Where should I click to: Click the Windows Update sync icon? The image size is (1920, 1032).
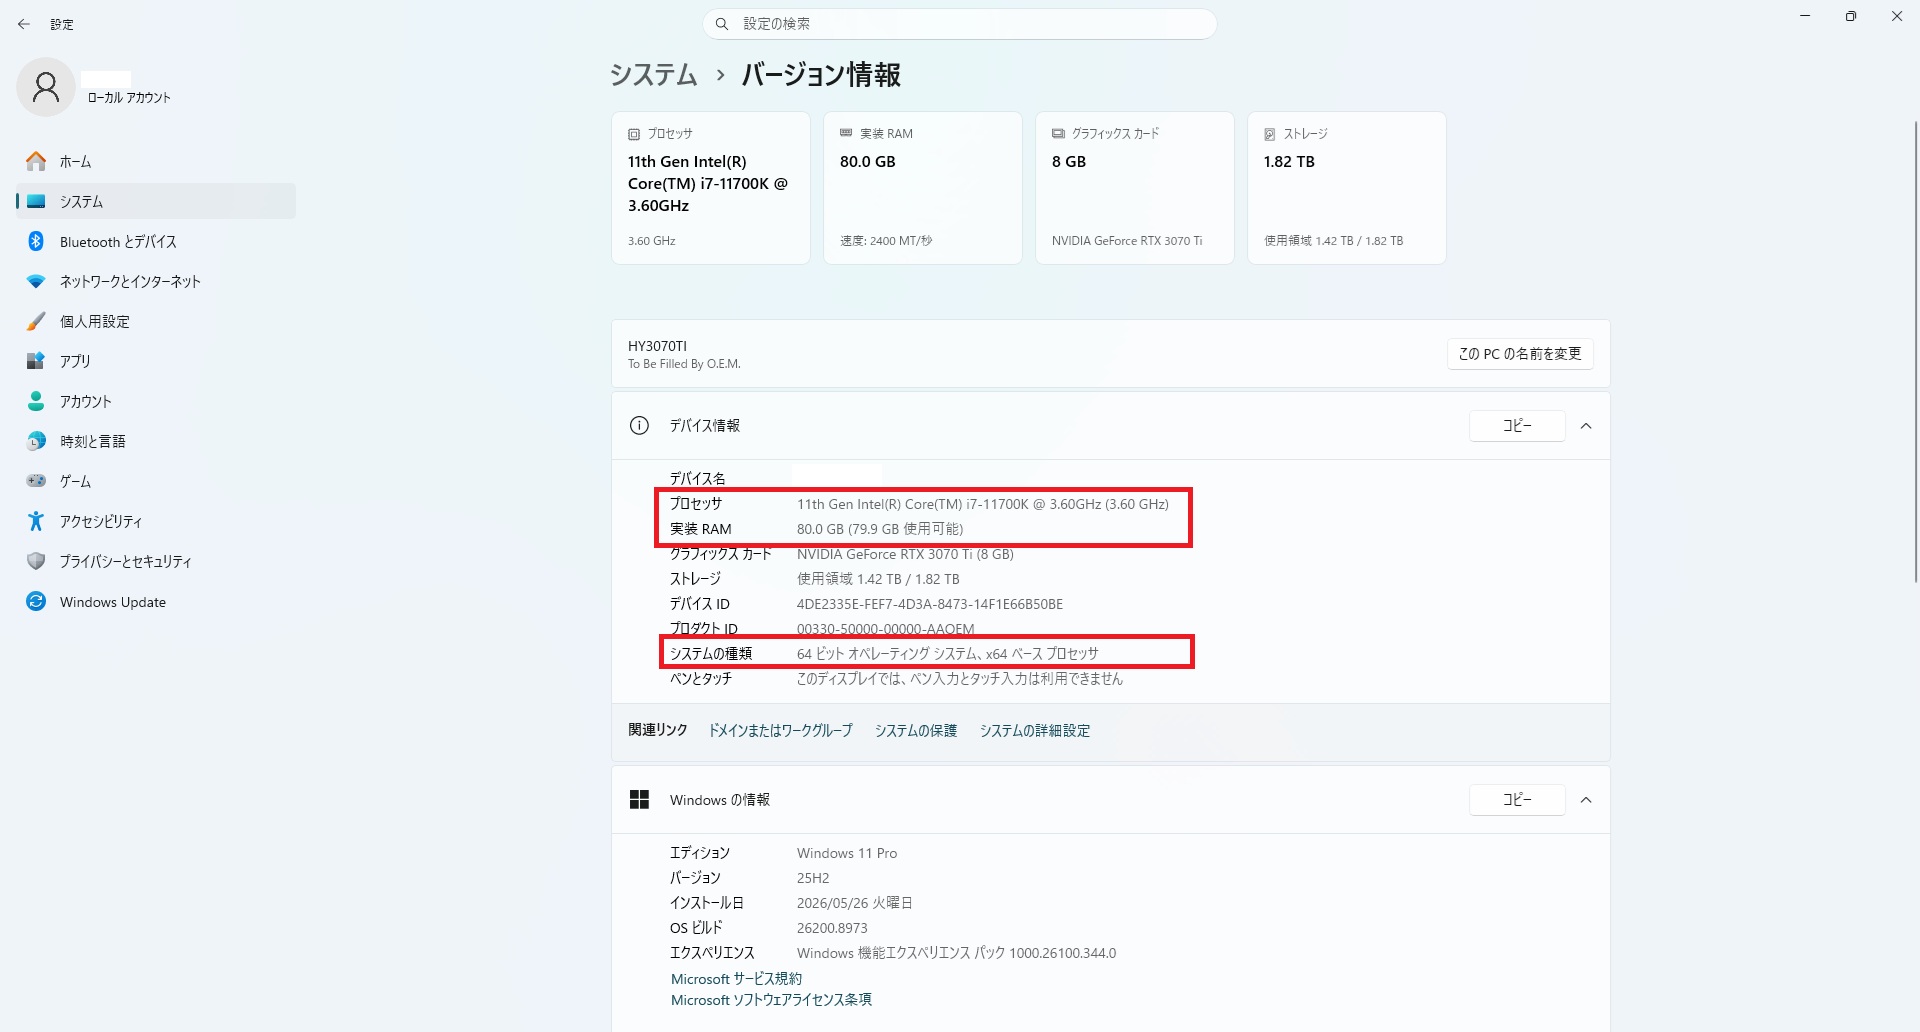point(36,601)
